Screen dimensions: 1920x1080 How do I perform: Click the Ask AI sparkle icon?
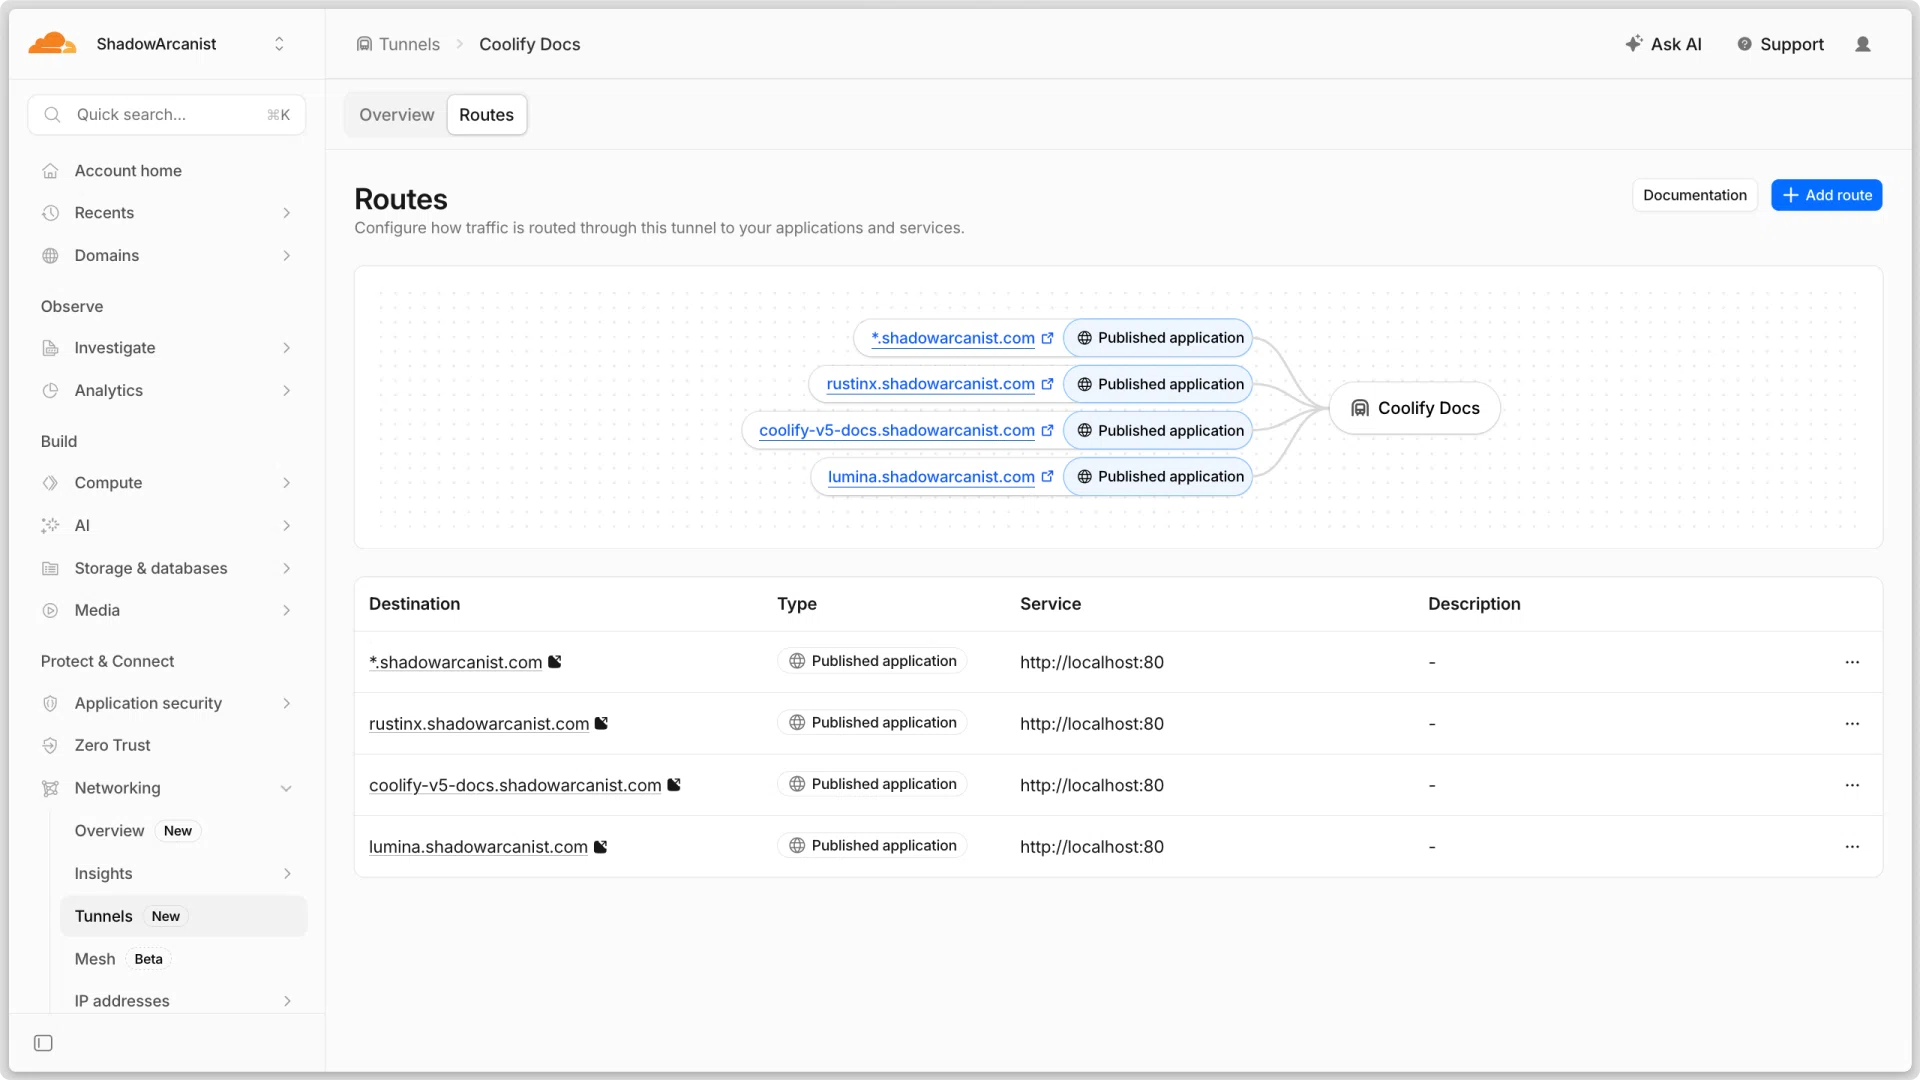coord(1633,44)
